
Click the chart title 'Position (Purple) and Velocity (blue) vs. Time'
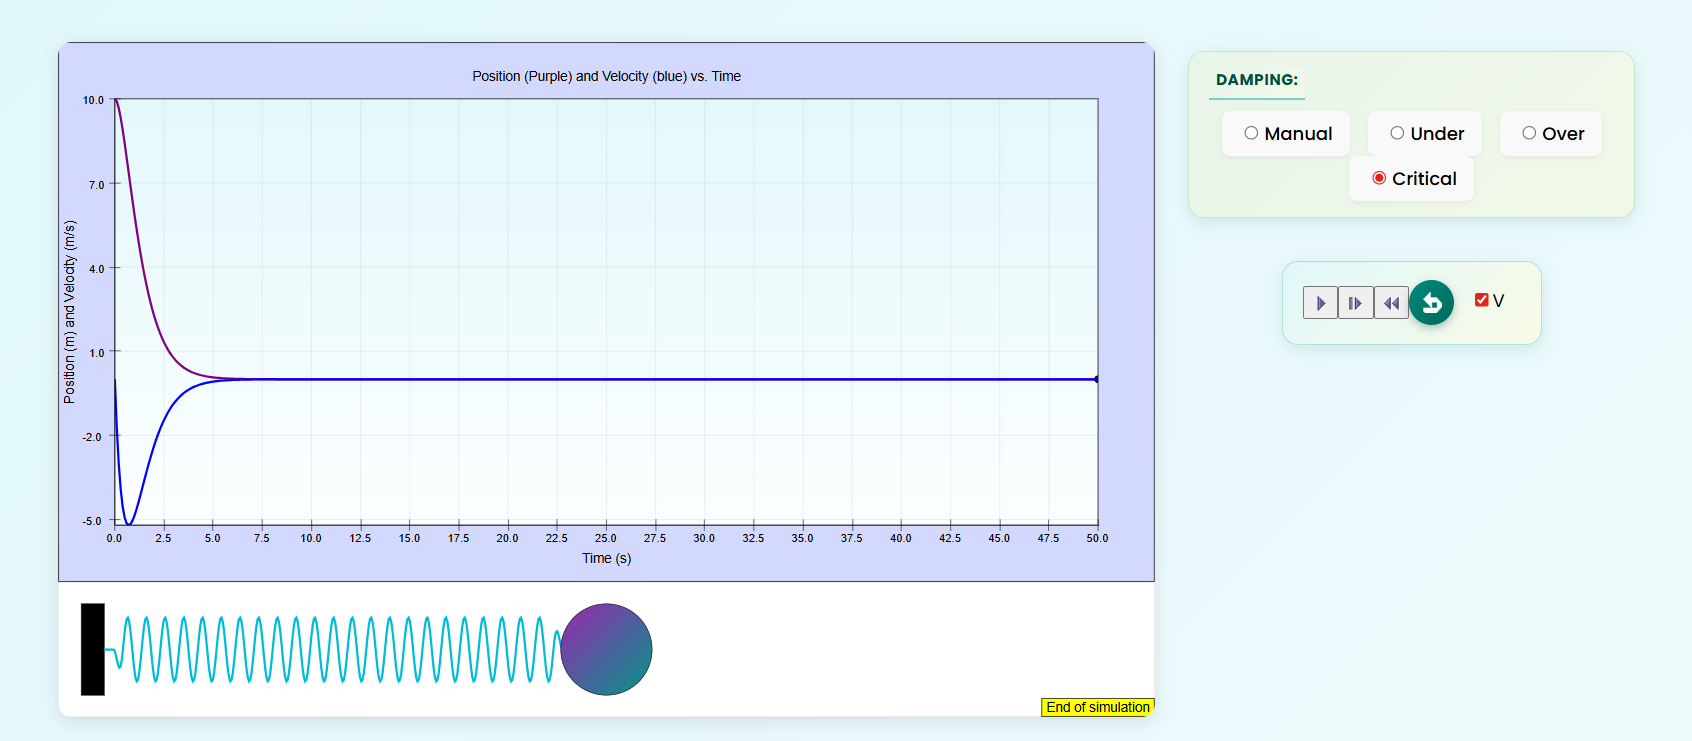coord(606,76)
